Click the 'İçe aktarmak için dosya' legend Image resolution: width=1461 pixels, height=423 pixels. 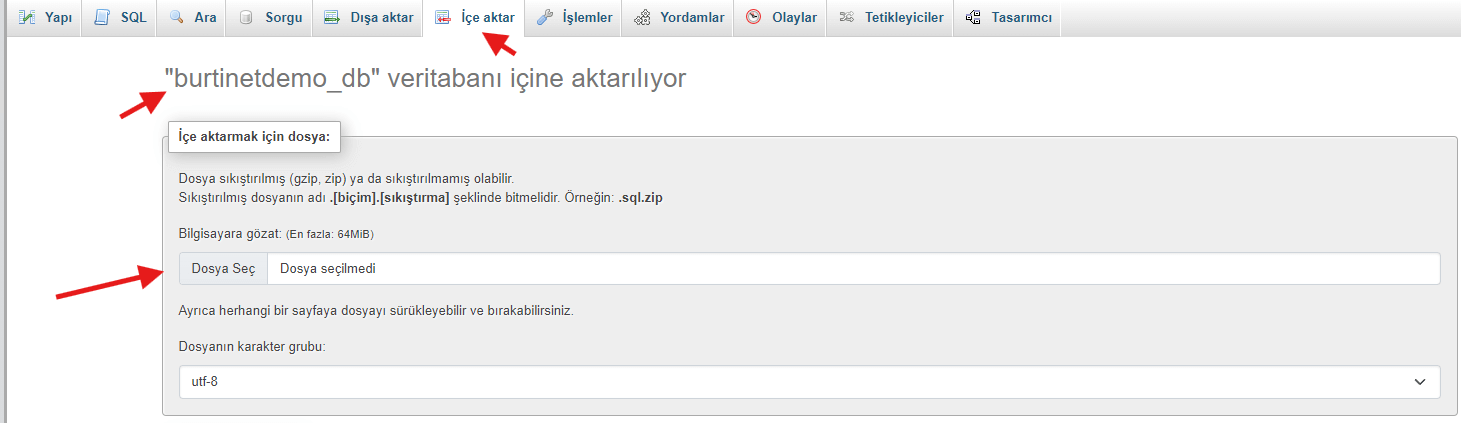254,136
